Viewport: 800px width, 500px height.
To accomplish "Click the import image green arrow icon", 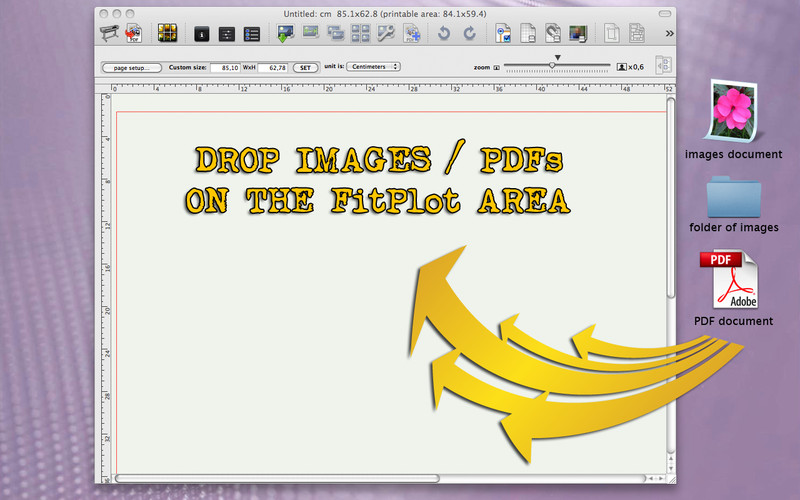I will tap(285, 34).
